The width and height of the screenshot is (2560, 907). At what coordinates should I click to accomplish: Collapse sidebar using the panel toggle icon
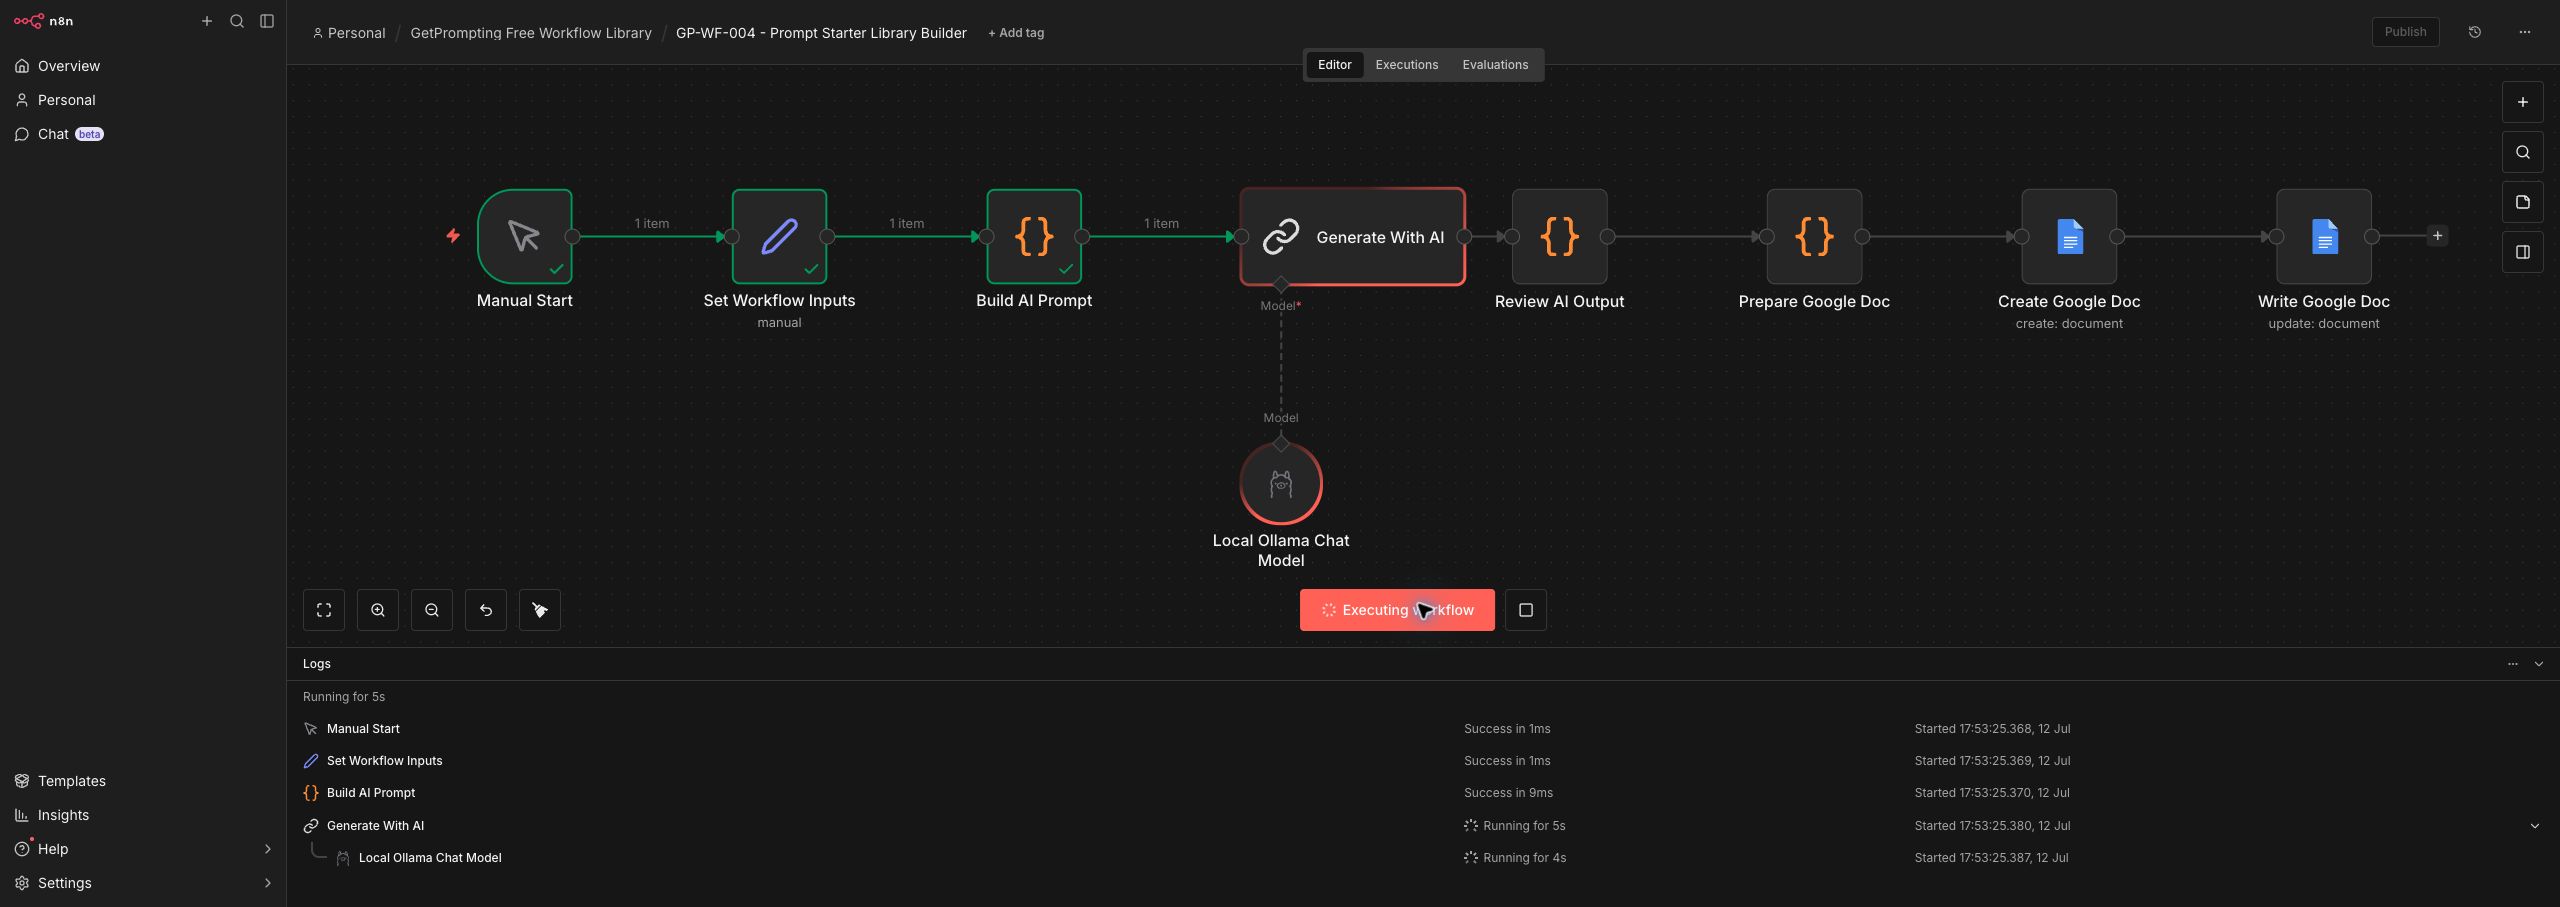[267, 21]
